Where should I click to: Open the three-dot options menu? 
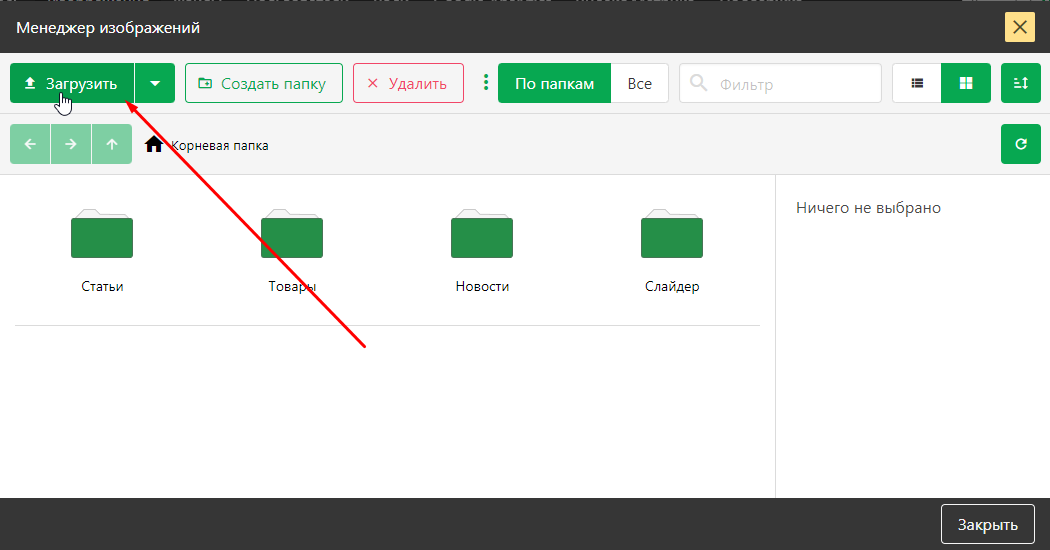tap(486, 83)
